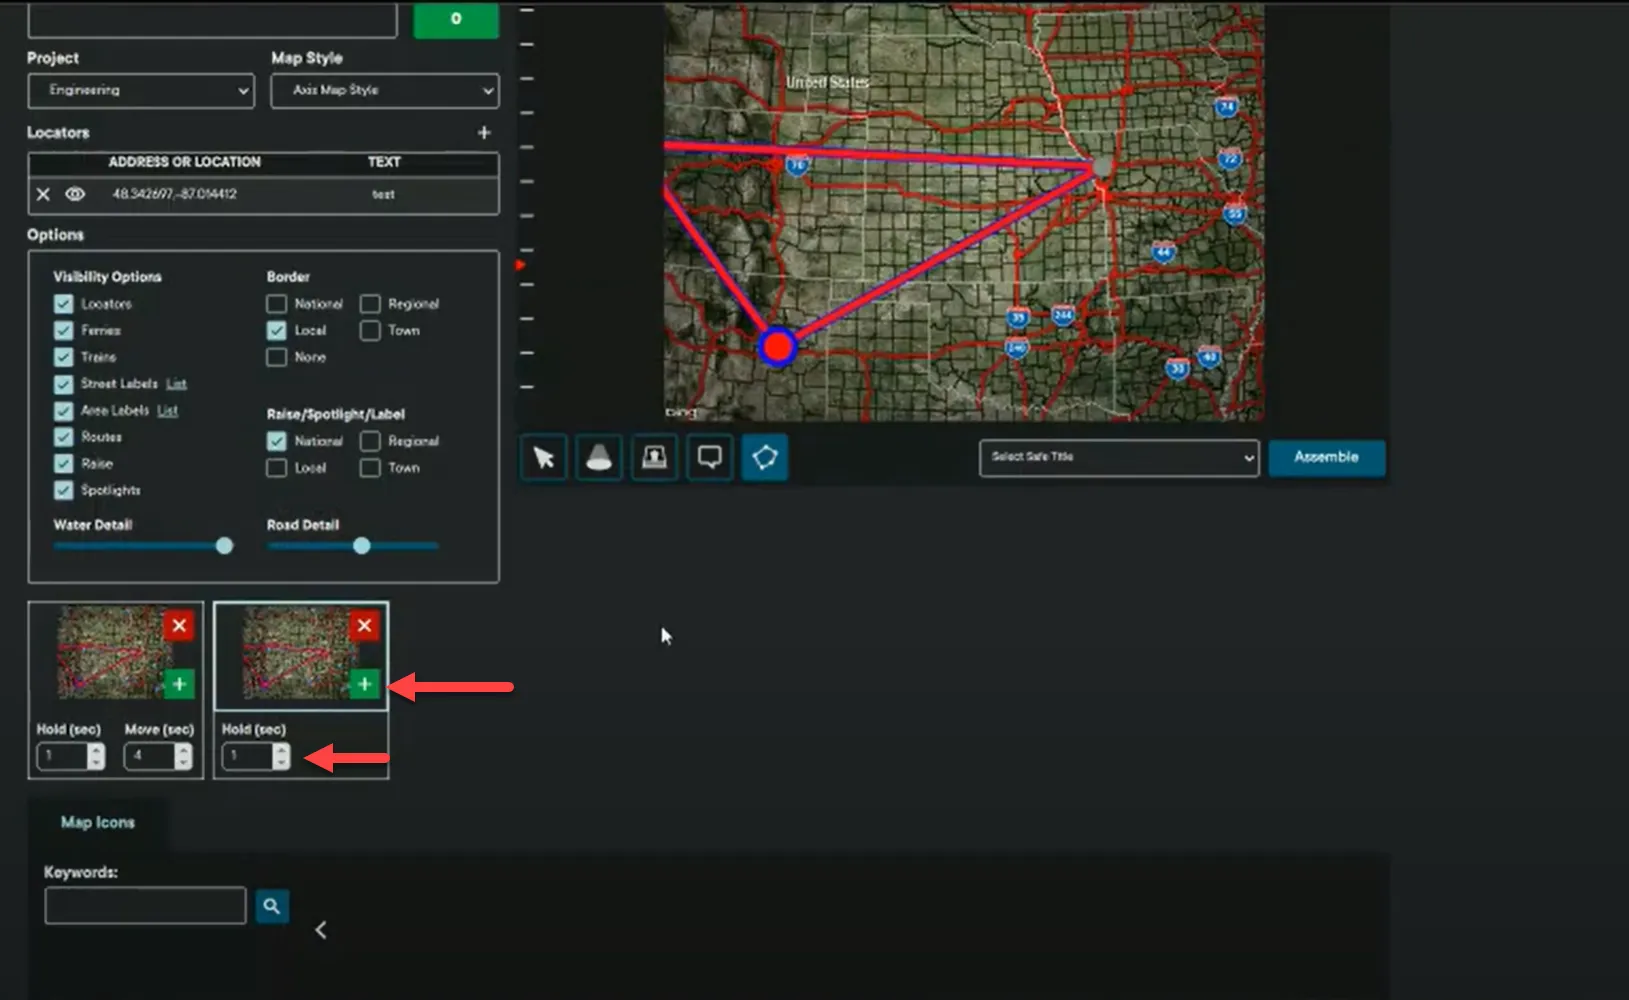
Task: Uncheck the Local border checkbox
Action: click(277, 330)
